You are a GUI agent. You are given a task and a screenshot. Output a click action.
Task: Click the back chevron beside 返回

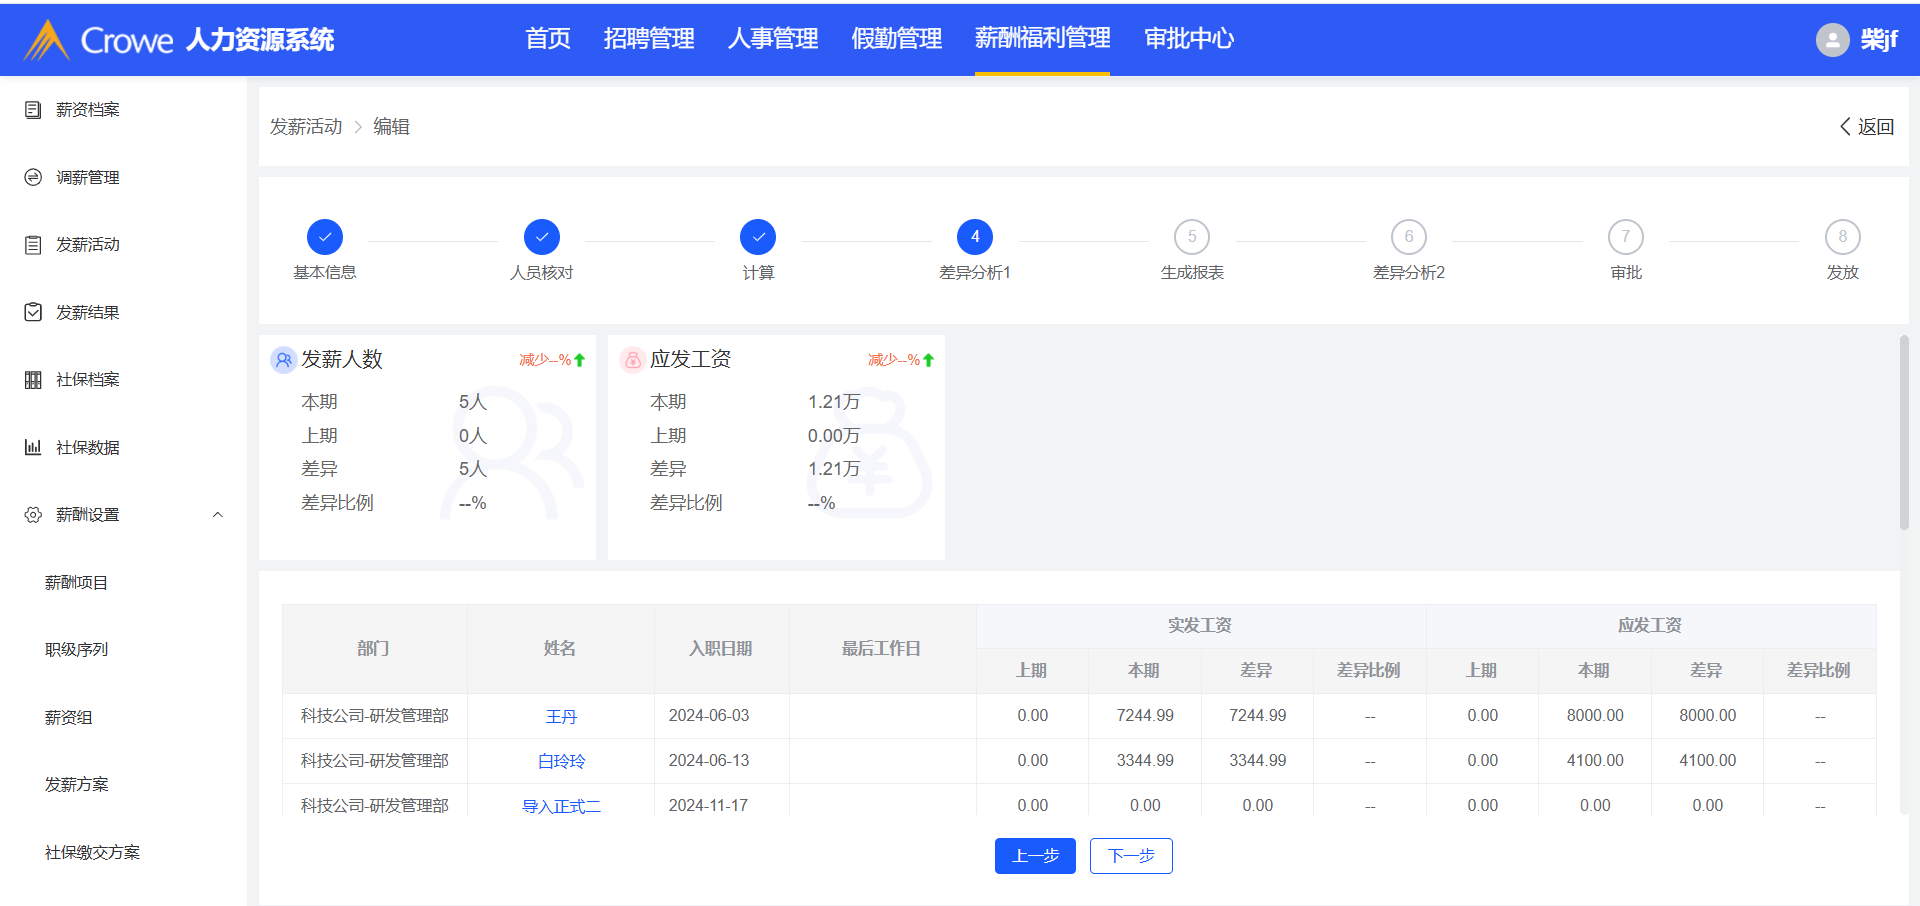(1845, 127)
